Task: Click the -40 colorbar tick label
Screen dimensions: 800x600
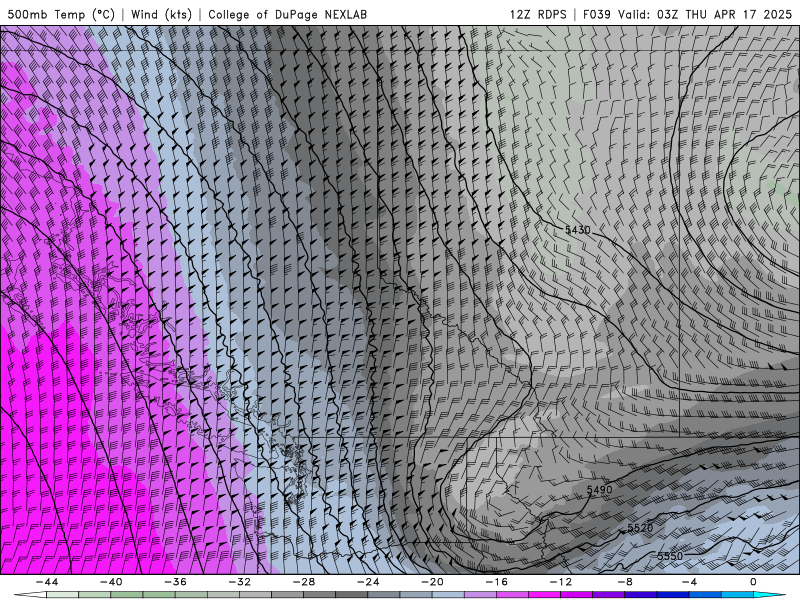Action: (111, 582)
